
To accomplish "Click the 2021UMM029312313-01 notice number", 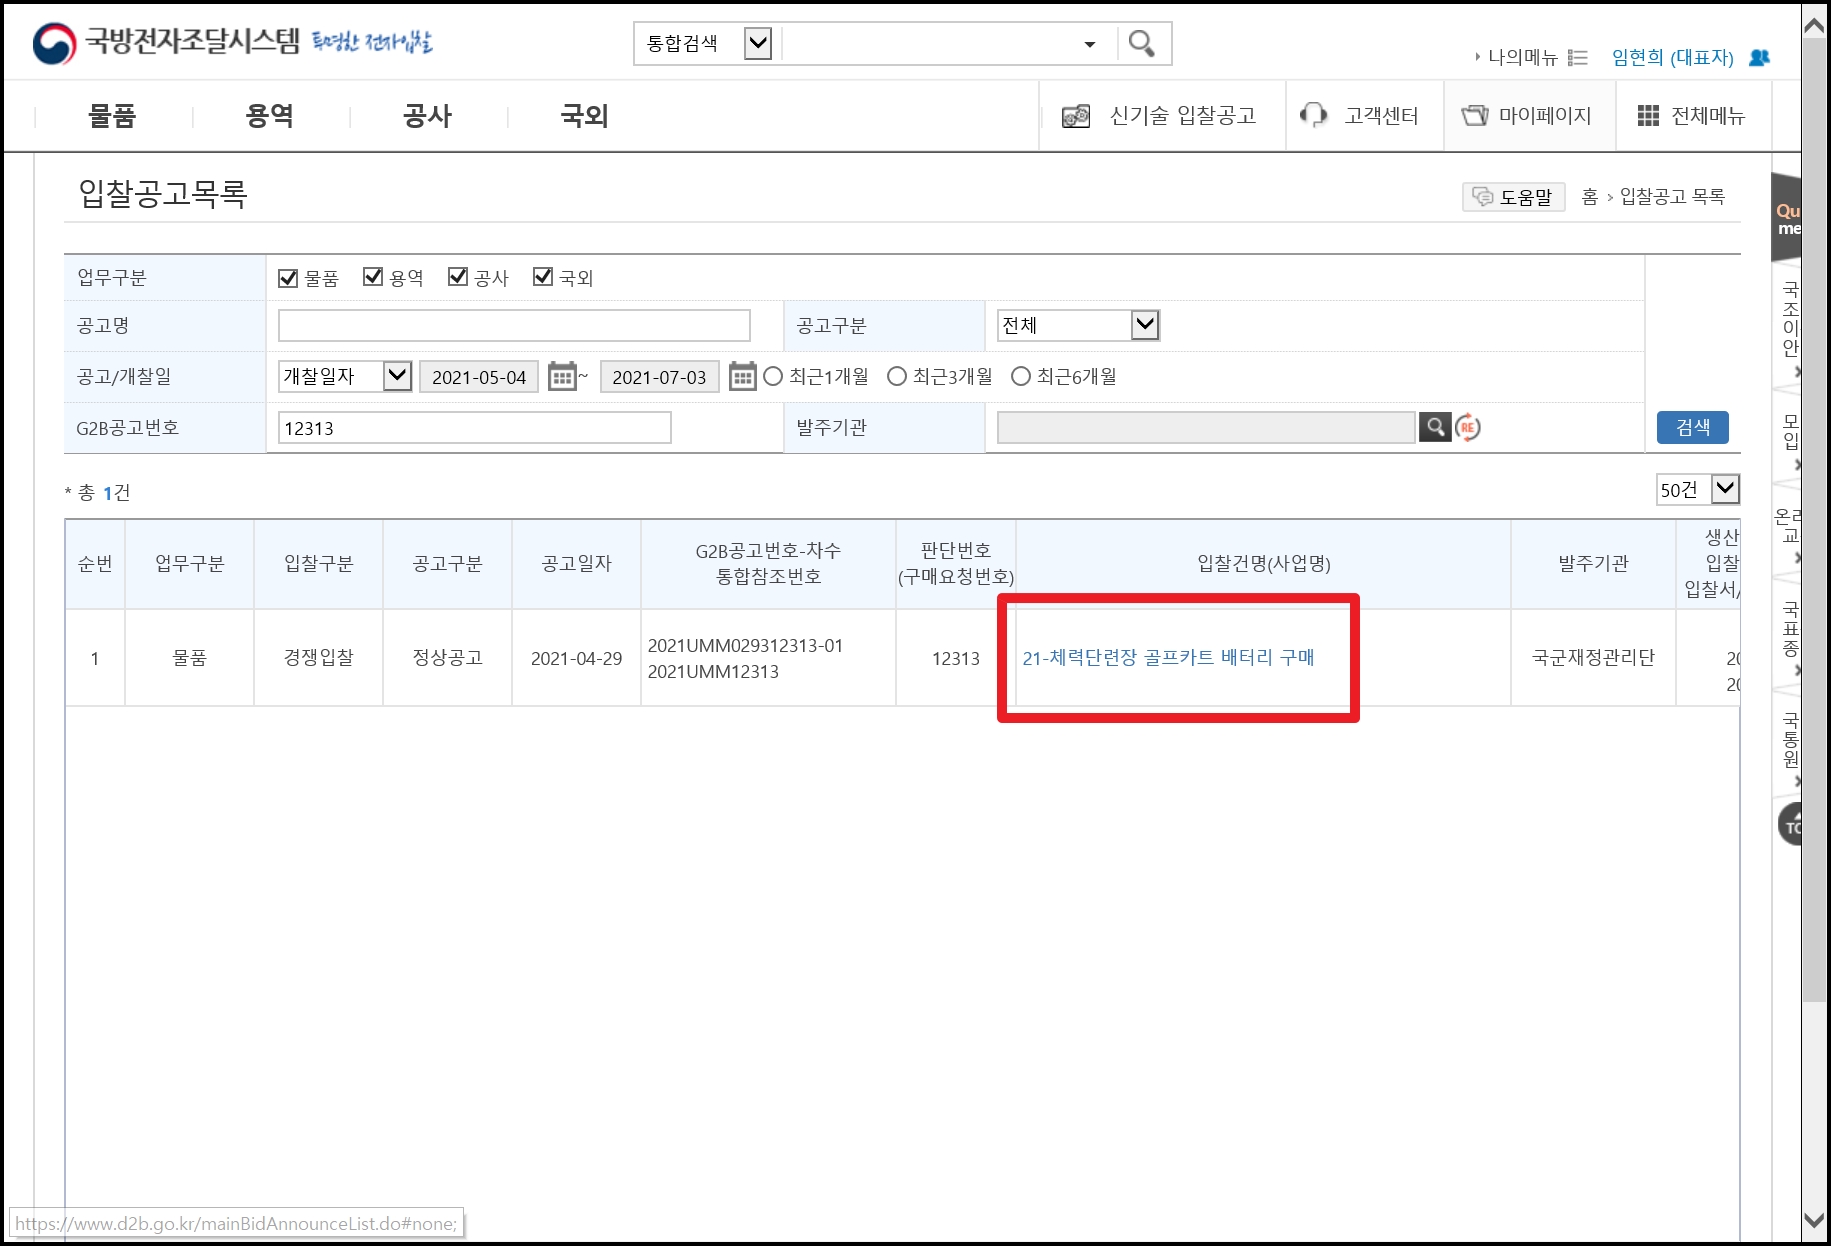I will pos(745,645).
